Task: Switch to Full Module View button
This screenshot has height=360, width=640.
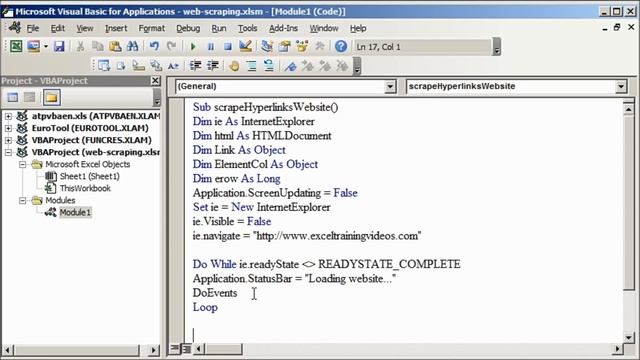Action: (x=186, y=349)
